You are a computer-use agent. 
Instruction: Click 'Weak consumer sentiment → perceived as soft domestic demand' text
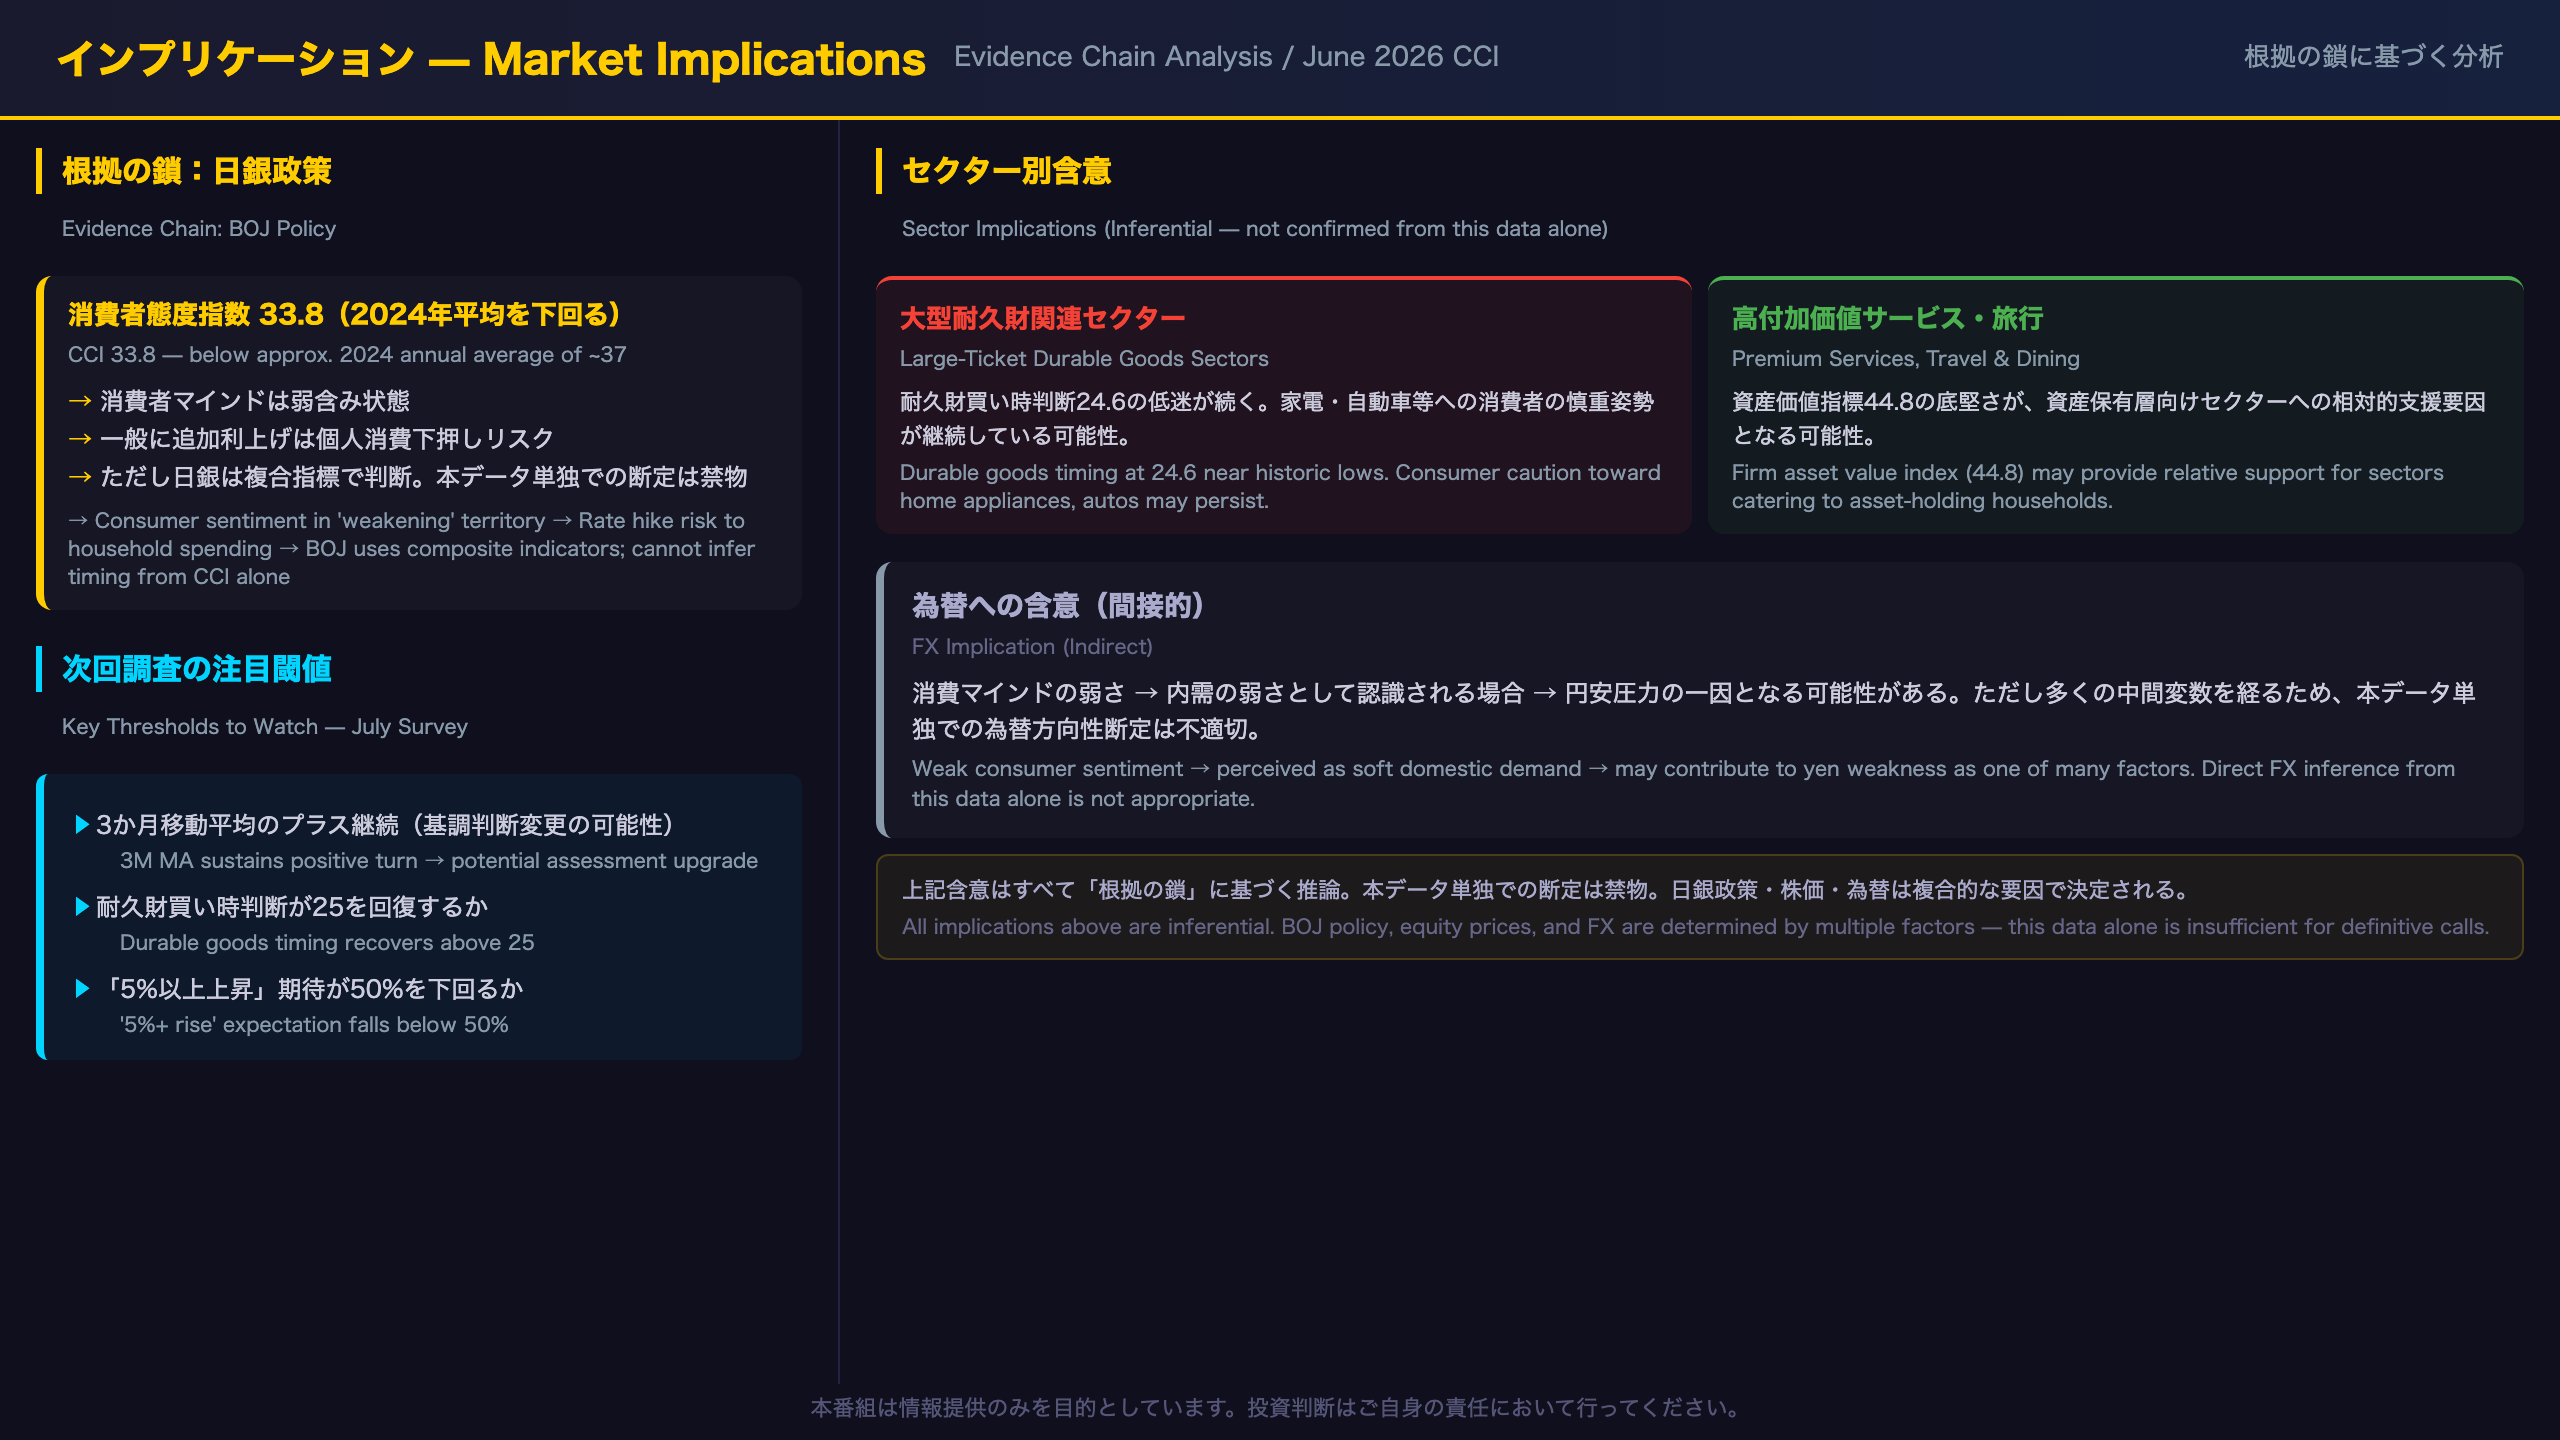point(1683,784)
